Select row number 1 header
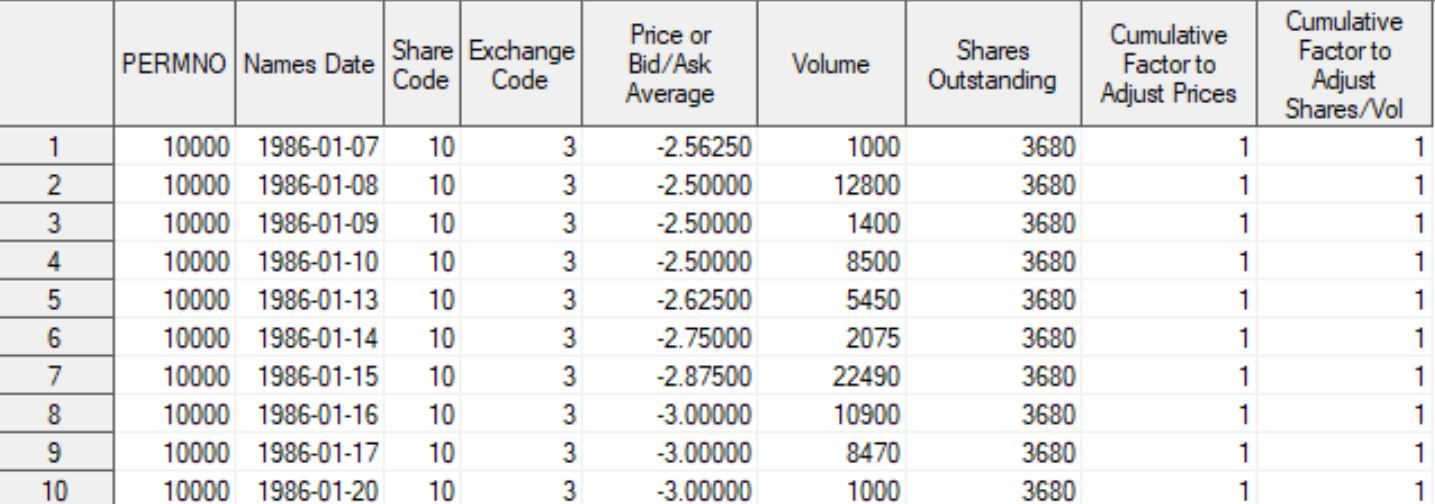The image size is (1435, 504). [x=57, y=149]
